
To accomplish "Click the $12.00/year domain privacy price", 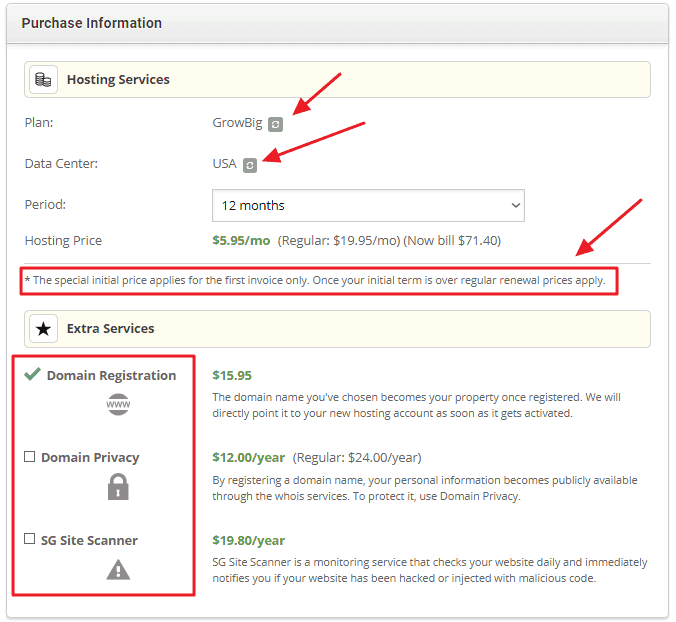I will click(248, 457).
